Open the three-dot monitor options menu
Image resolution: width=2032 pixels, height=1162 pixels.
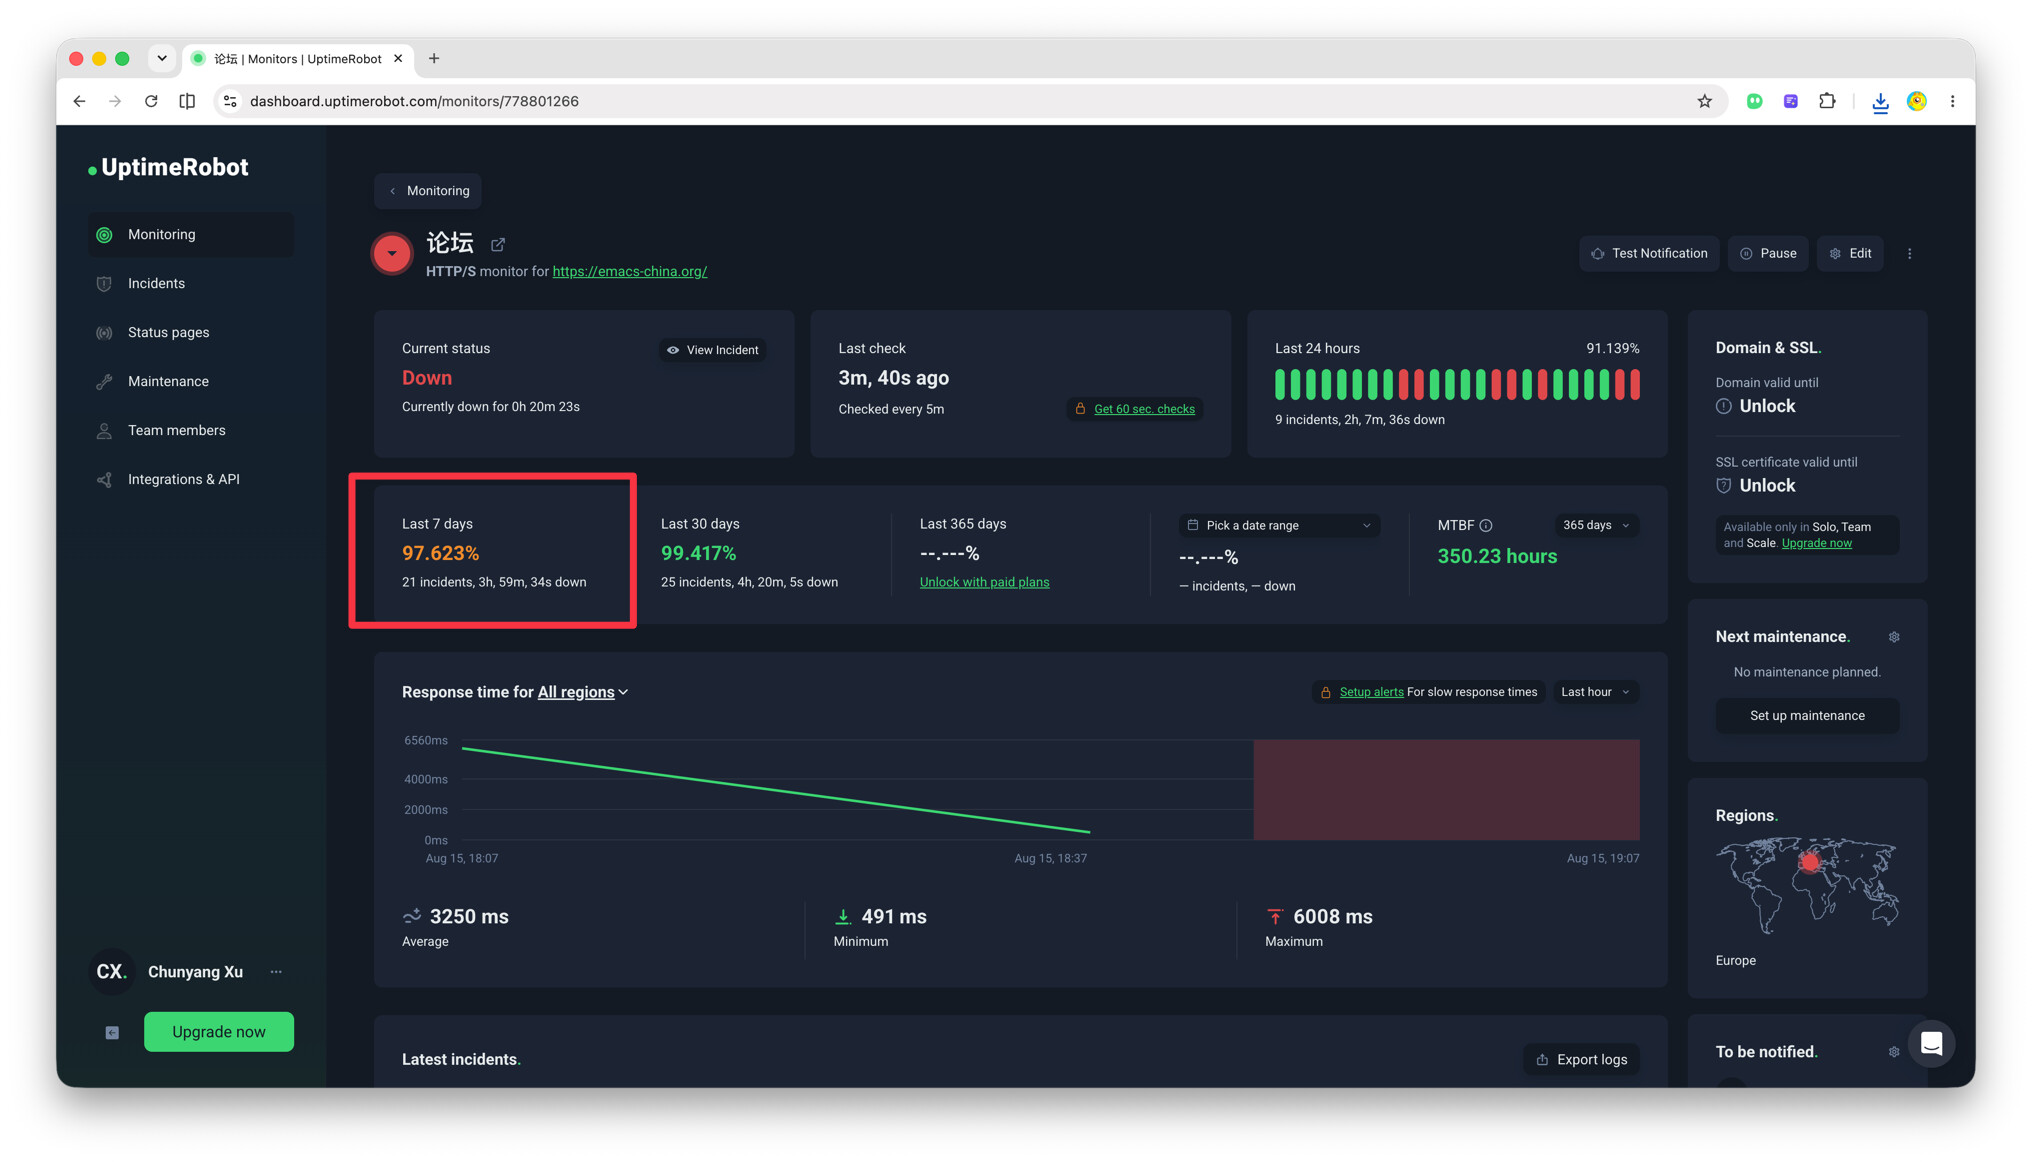point(1910,254)
